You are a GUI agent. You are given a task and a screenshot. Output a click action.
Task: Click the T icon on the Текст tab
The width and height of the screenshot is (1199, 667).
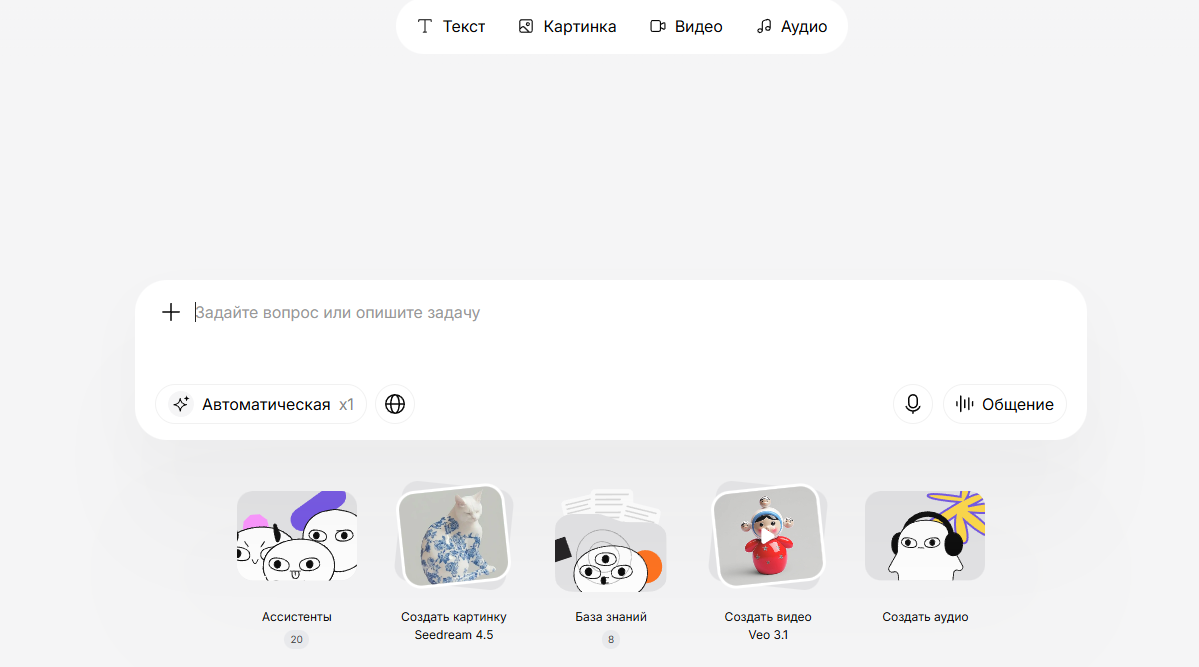coord(425,27)
